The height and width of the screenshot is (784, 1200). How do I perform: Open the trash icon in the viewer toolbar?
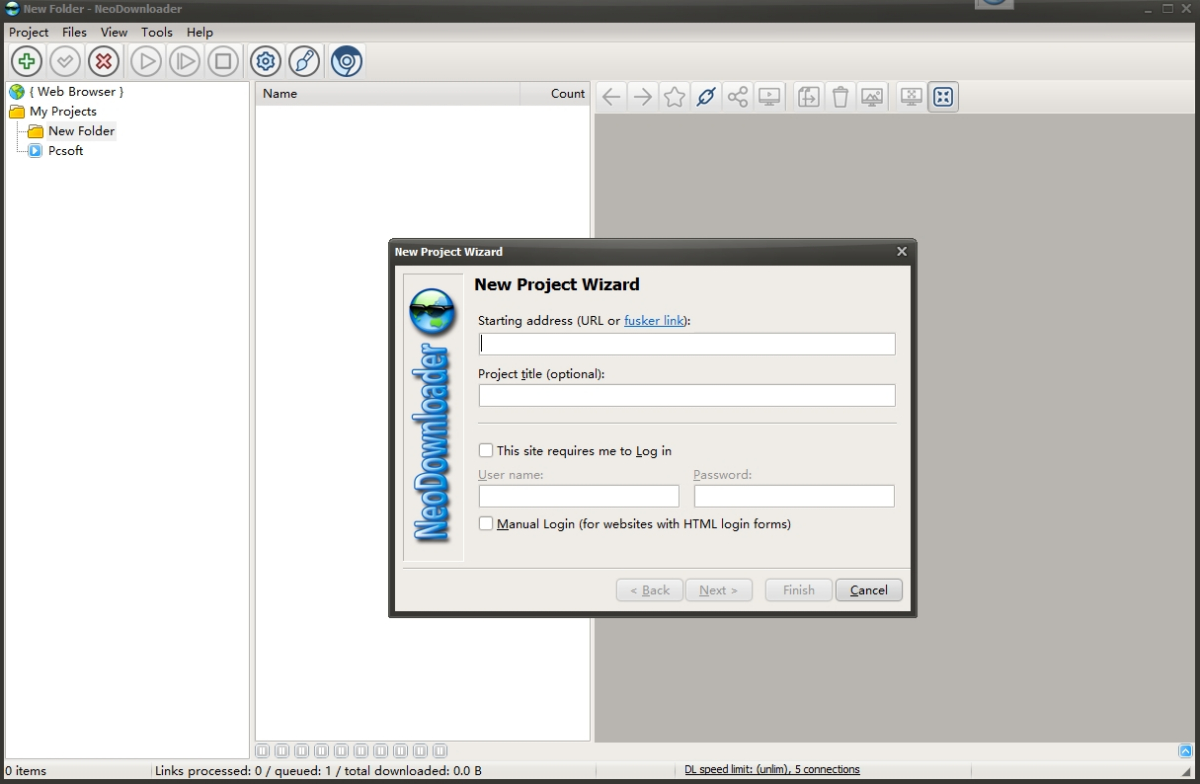click(840, 96)
